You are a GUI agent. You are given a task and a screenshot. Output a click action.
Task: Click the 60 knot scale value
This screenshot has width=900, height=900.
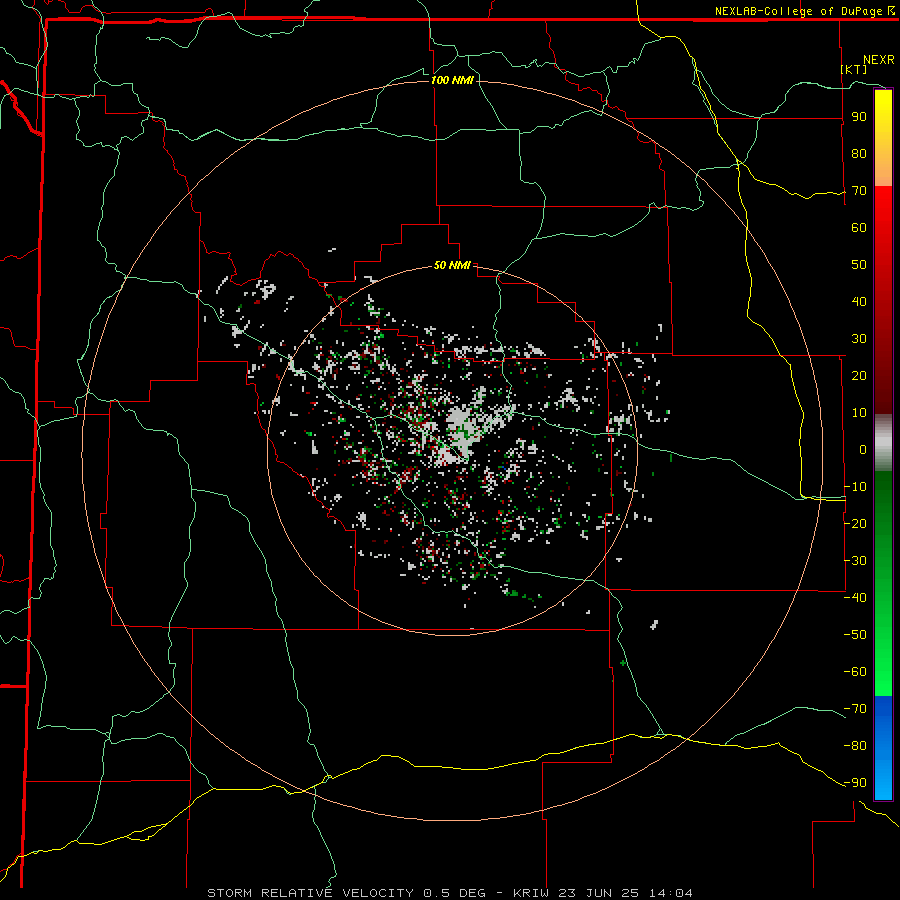tap(859, 227)
